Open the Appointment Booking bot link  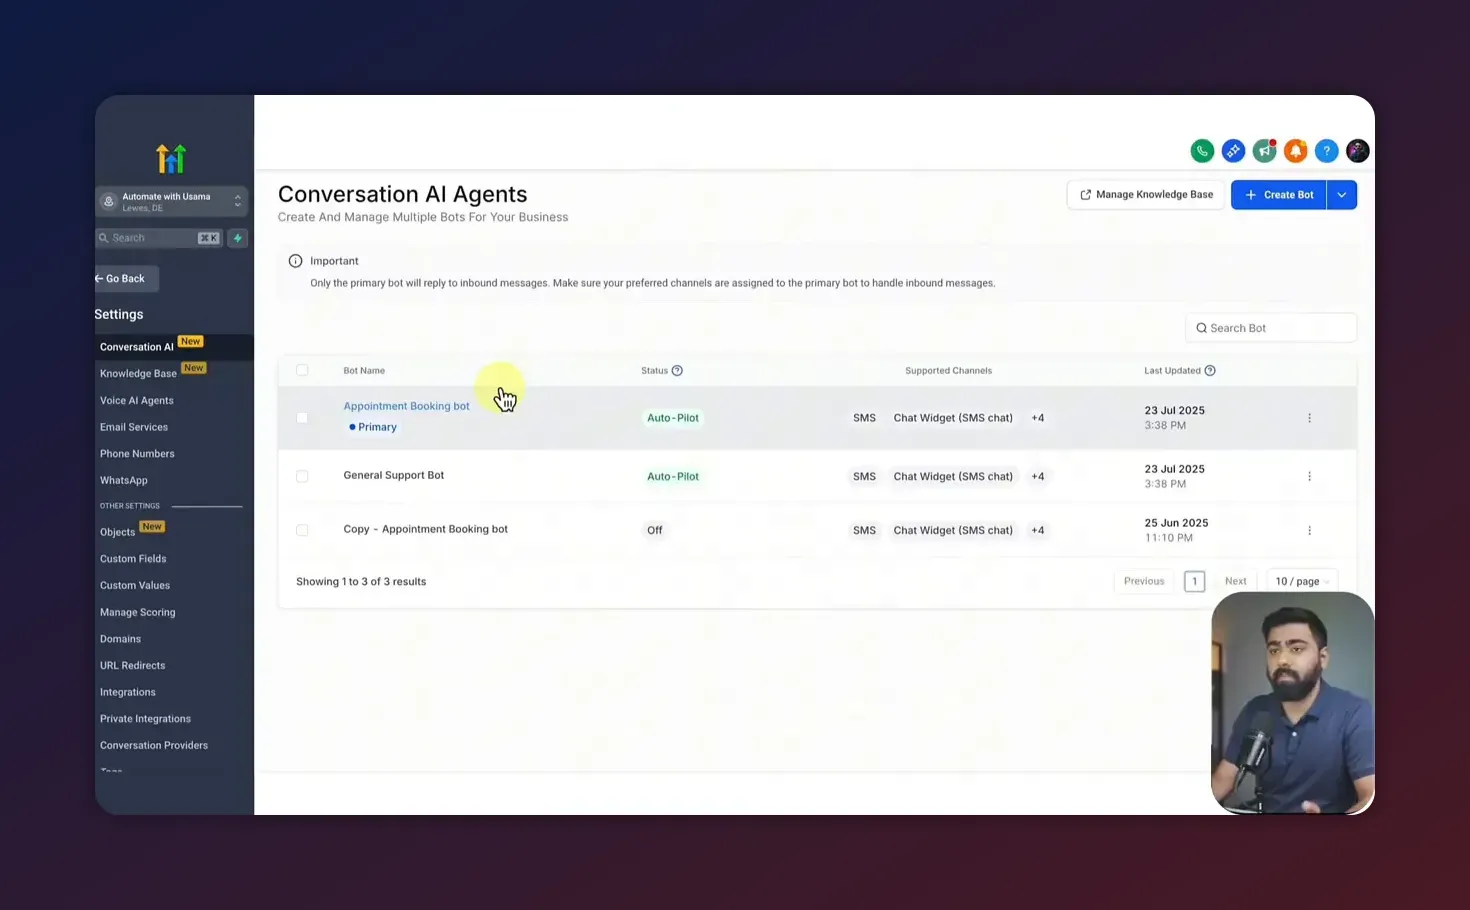click(x=406, y=406)
